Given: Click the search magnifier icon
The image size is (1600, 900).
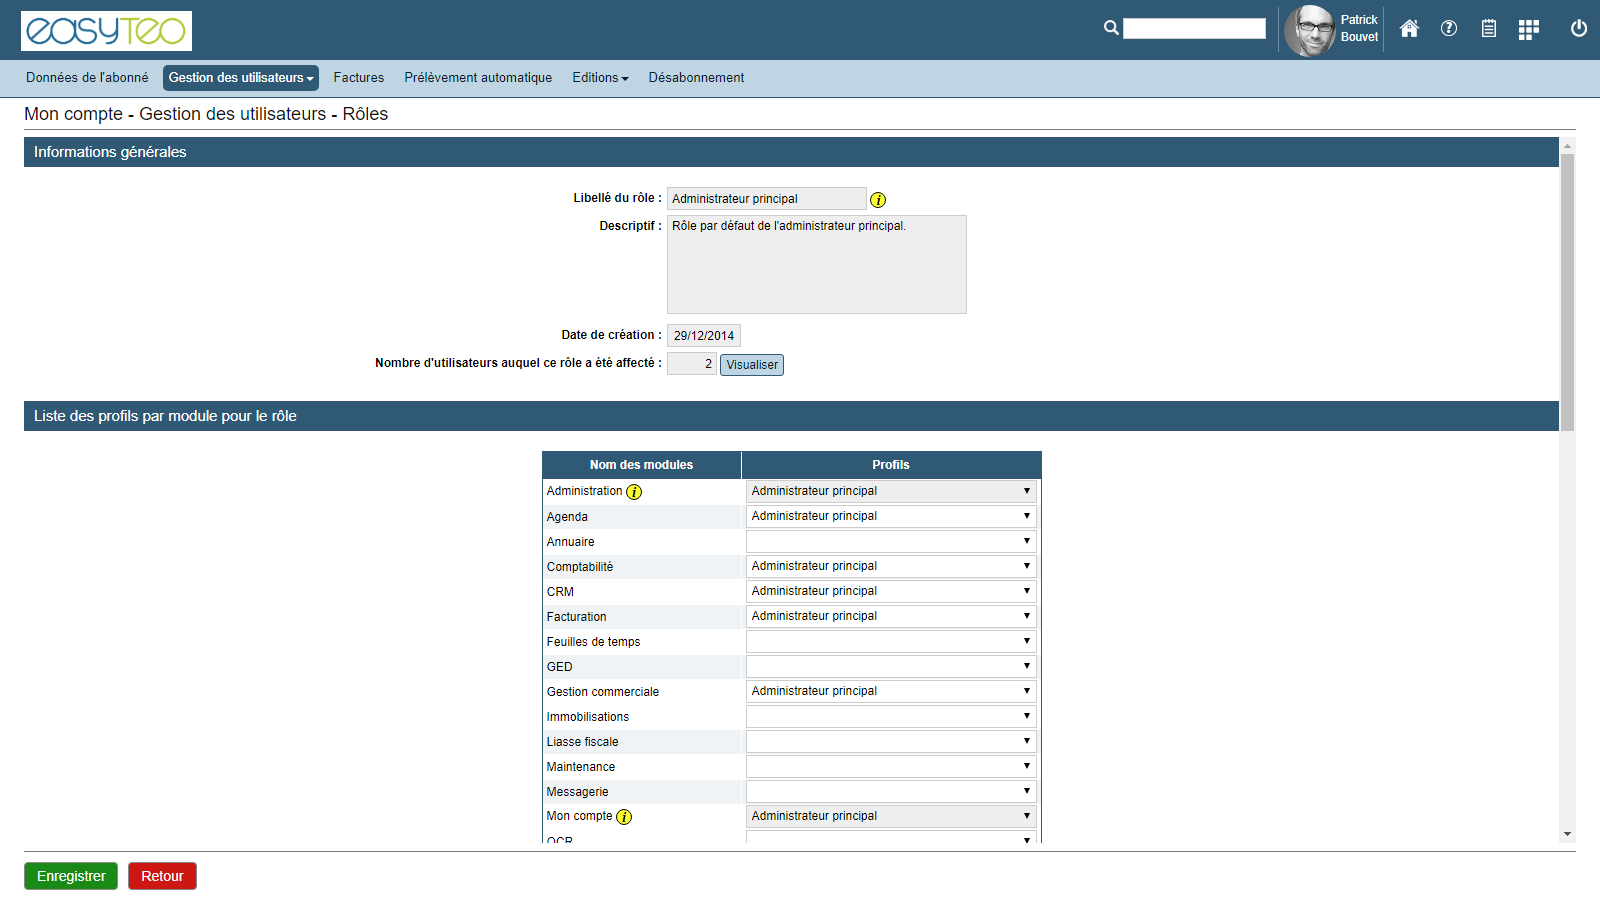Looking at the screenshot, I should (1111, 28).
